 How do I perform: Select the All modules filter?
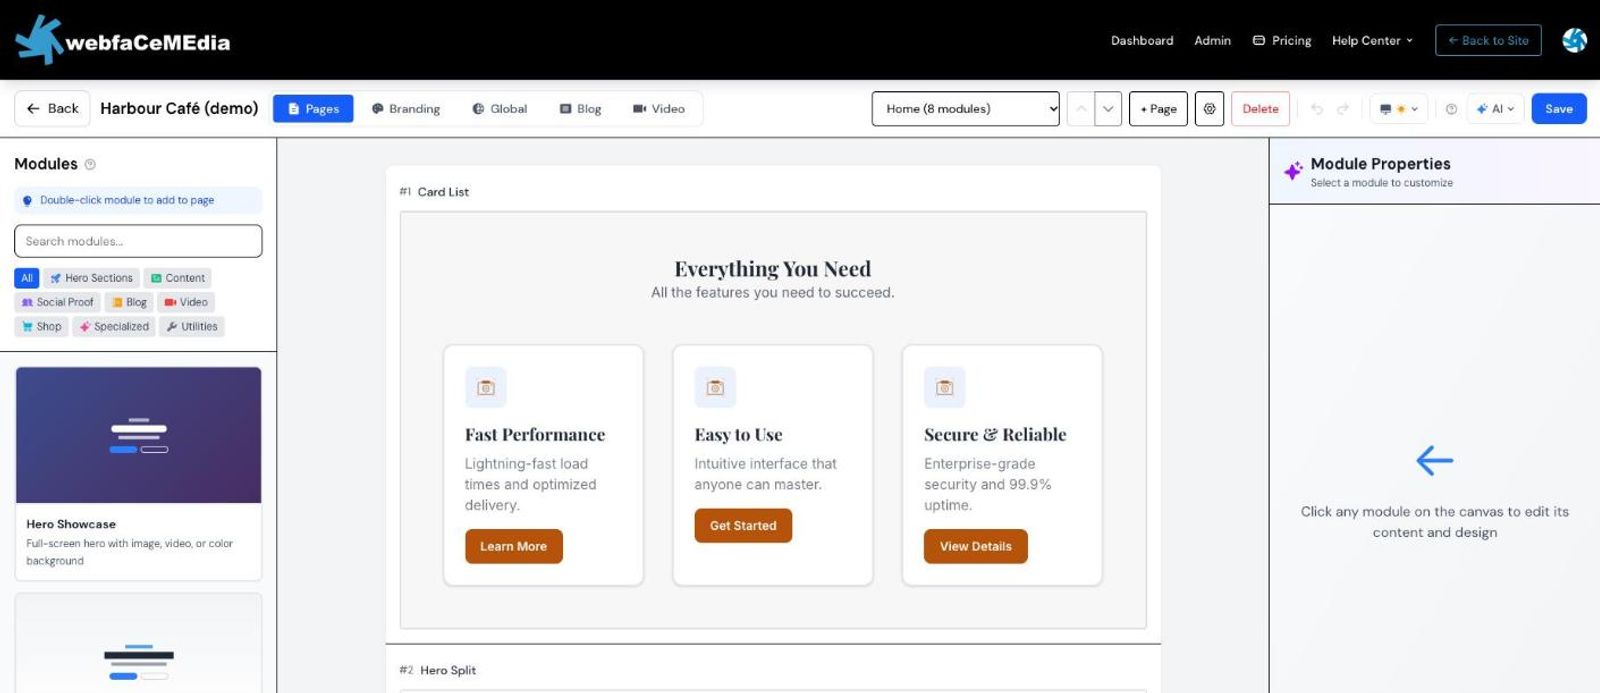tap(27, 278)
